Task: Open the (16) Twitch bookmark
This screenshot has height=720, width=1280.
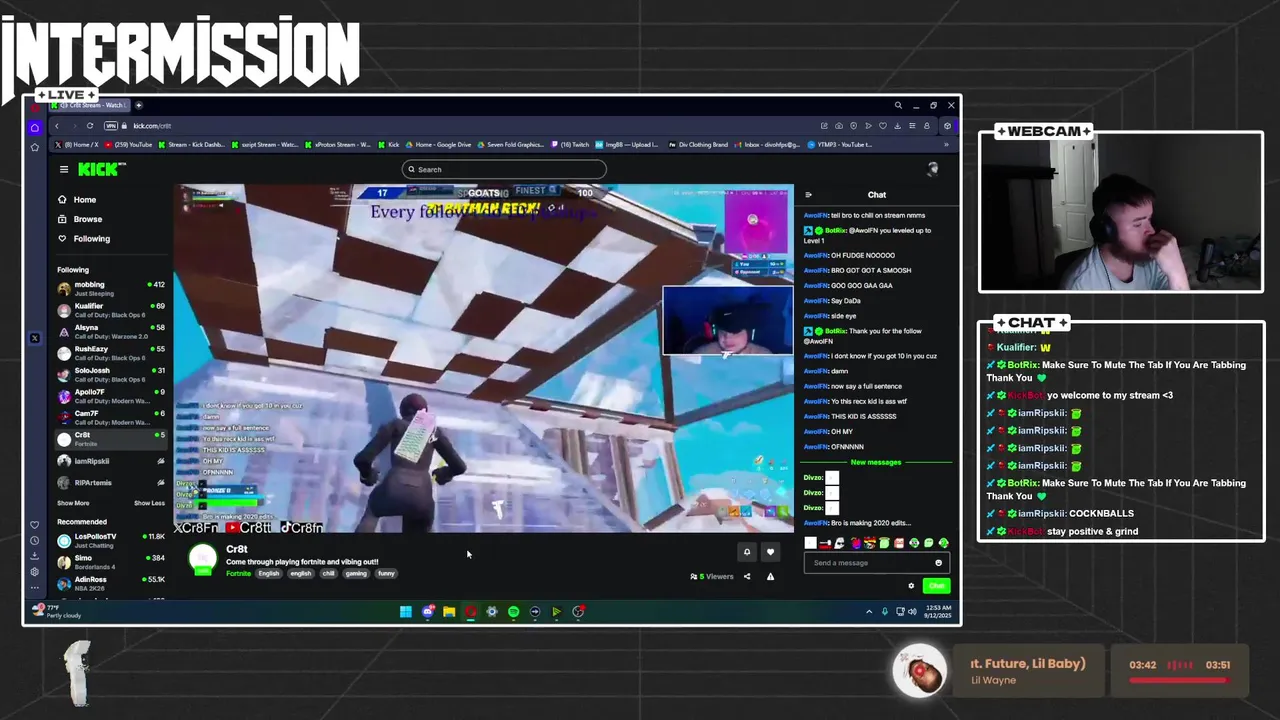Action: (x=569, y=145)
